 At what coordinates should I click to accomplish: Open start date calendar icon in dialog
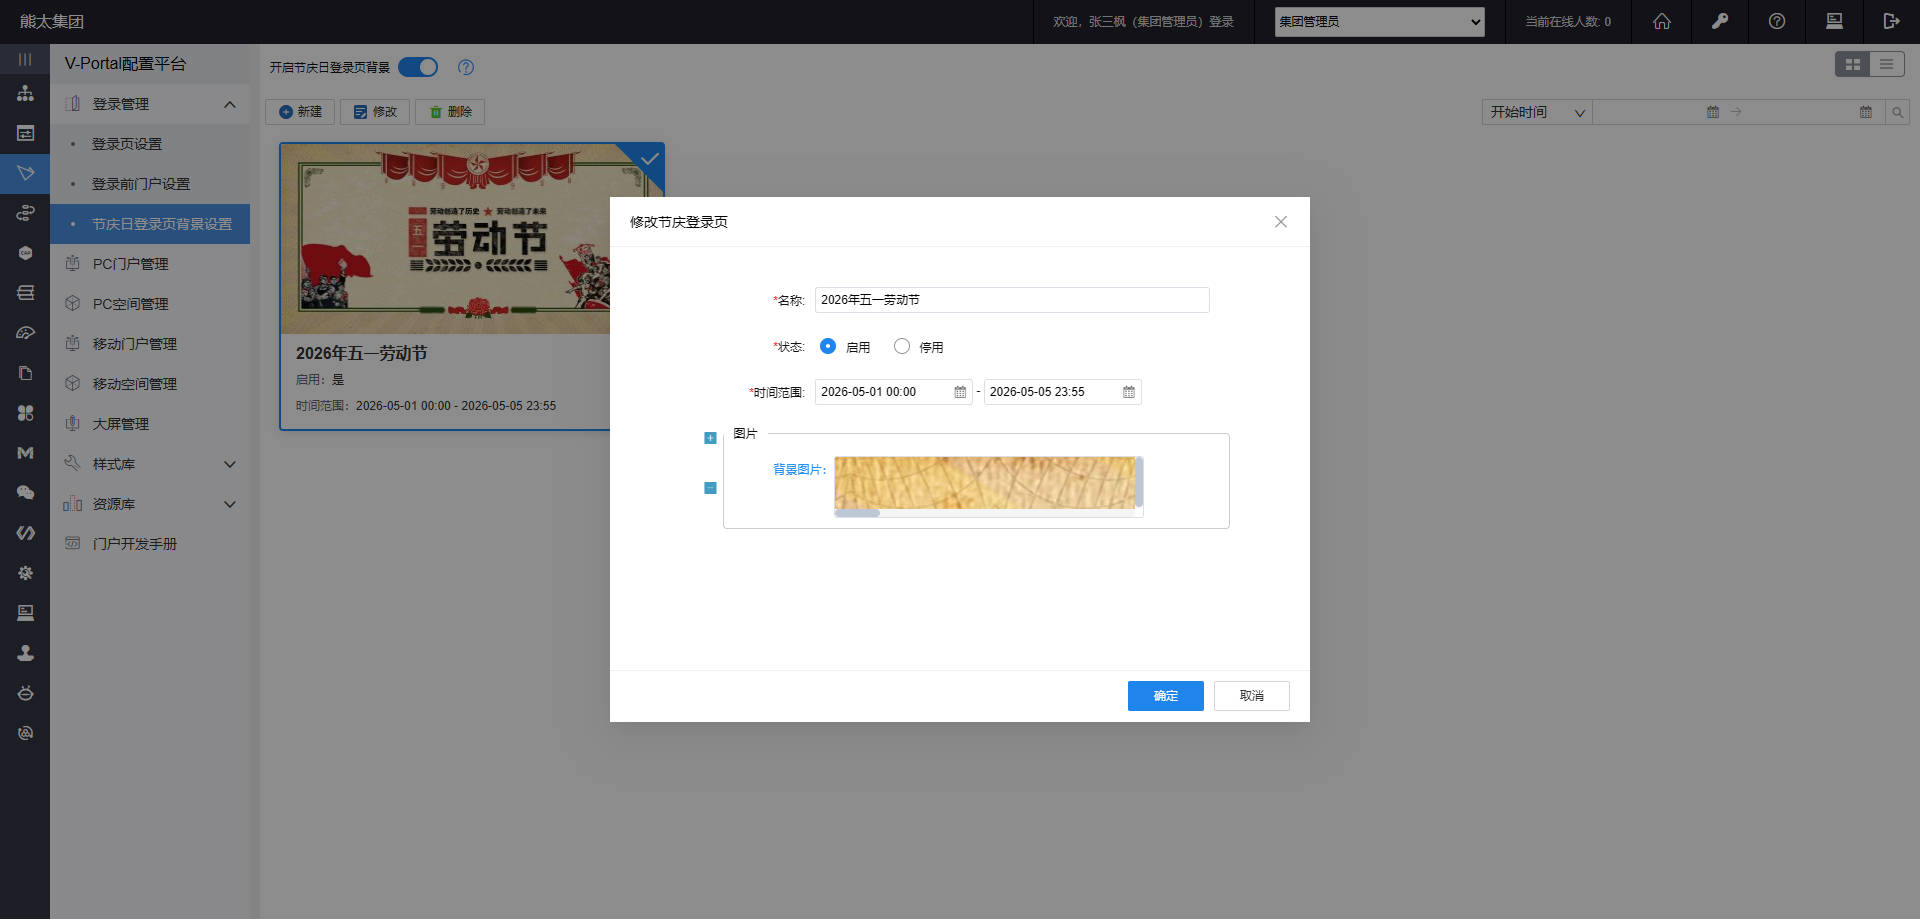click(x=960, y=392)
